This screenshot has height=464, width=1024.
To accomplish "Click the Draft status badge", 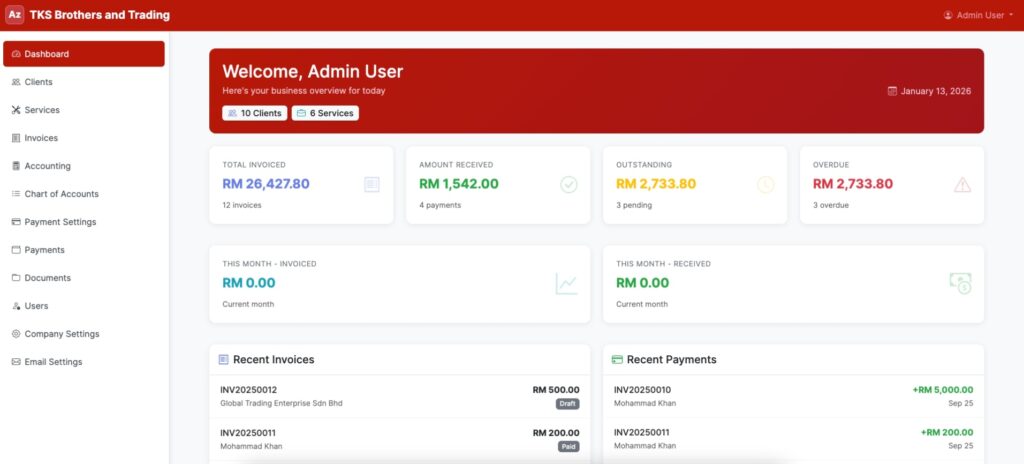I will pos(567,404).
